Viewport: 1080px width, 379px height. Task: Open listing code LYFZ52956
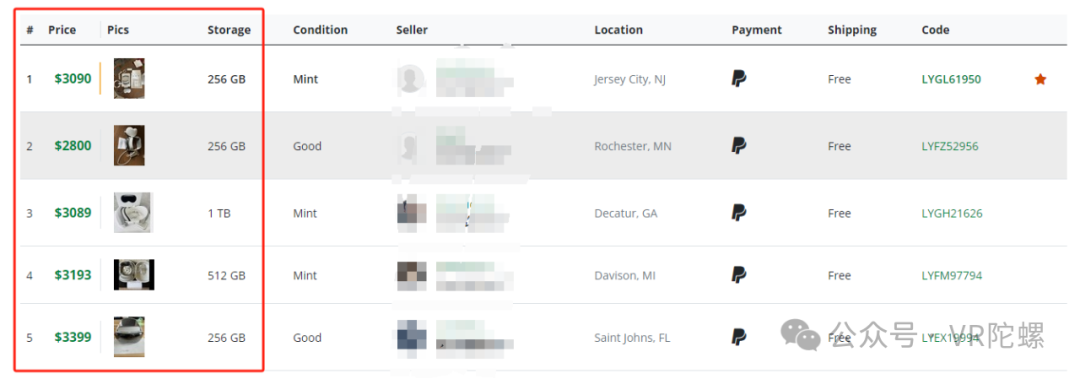point(950,146)
